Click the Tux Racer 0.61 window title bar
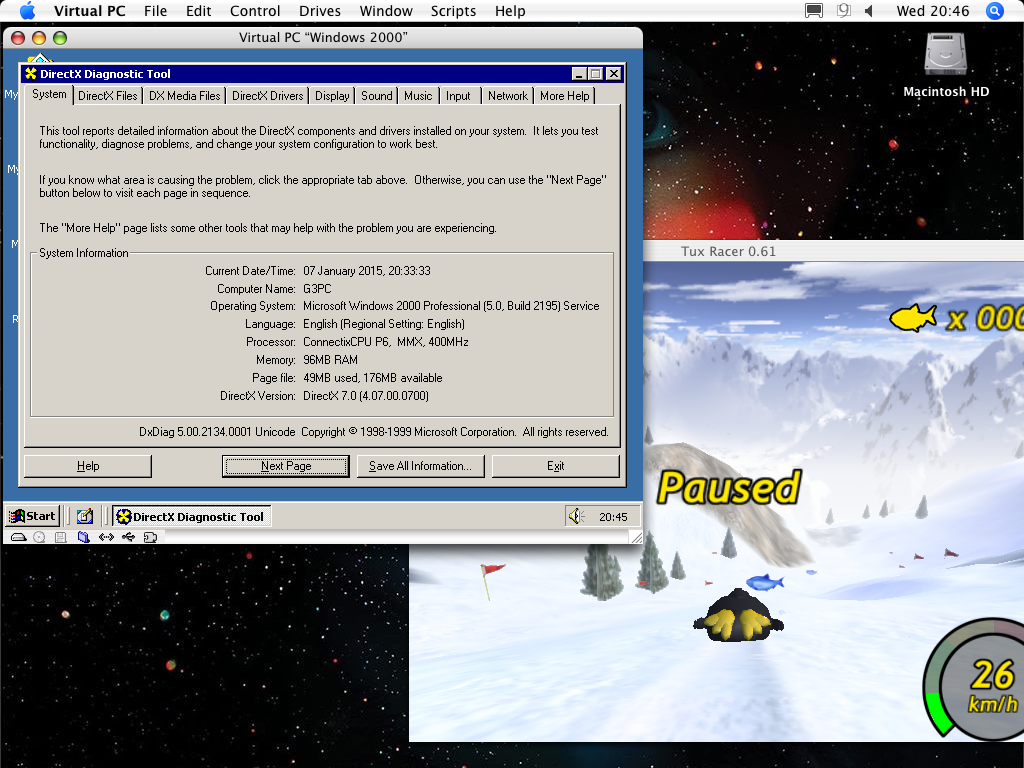Viewport: 1024px width, 768px height. [833, 251]
